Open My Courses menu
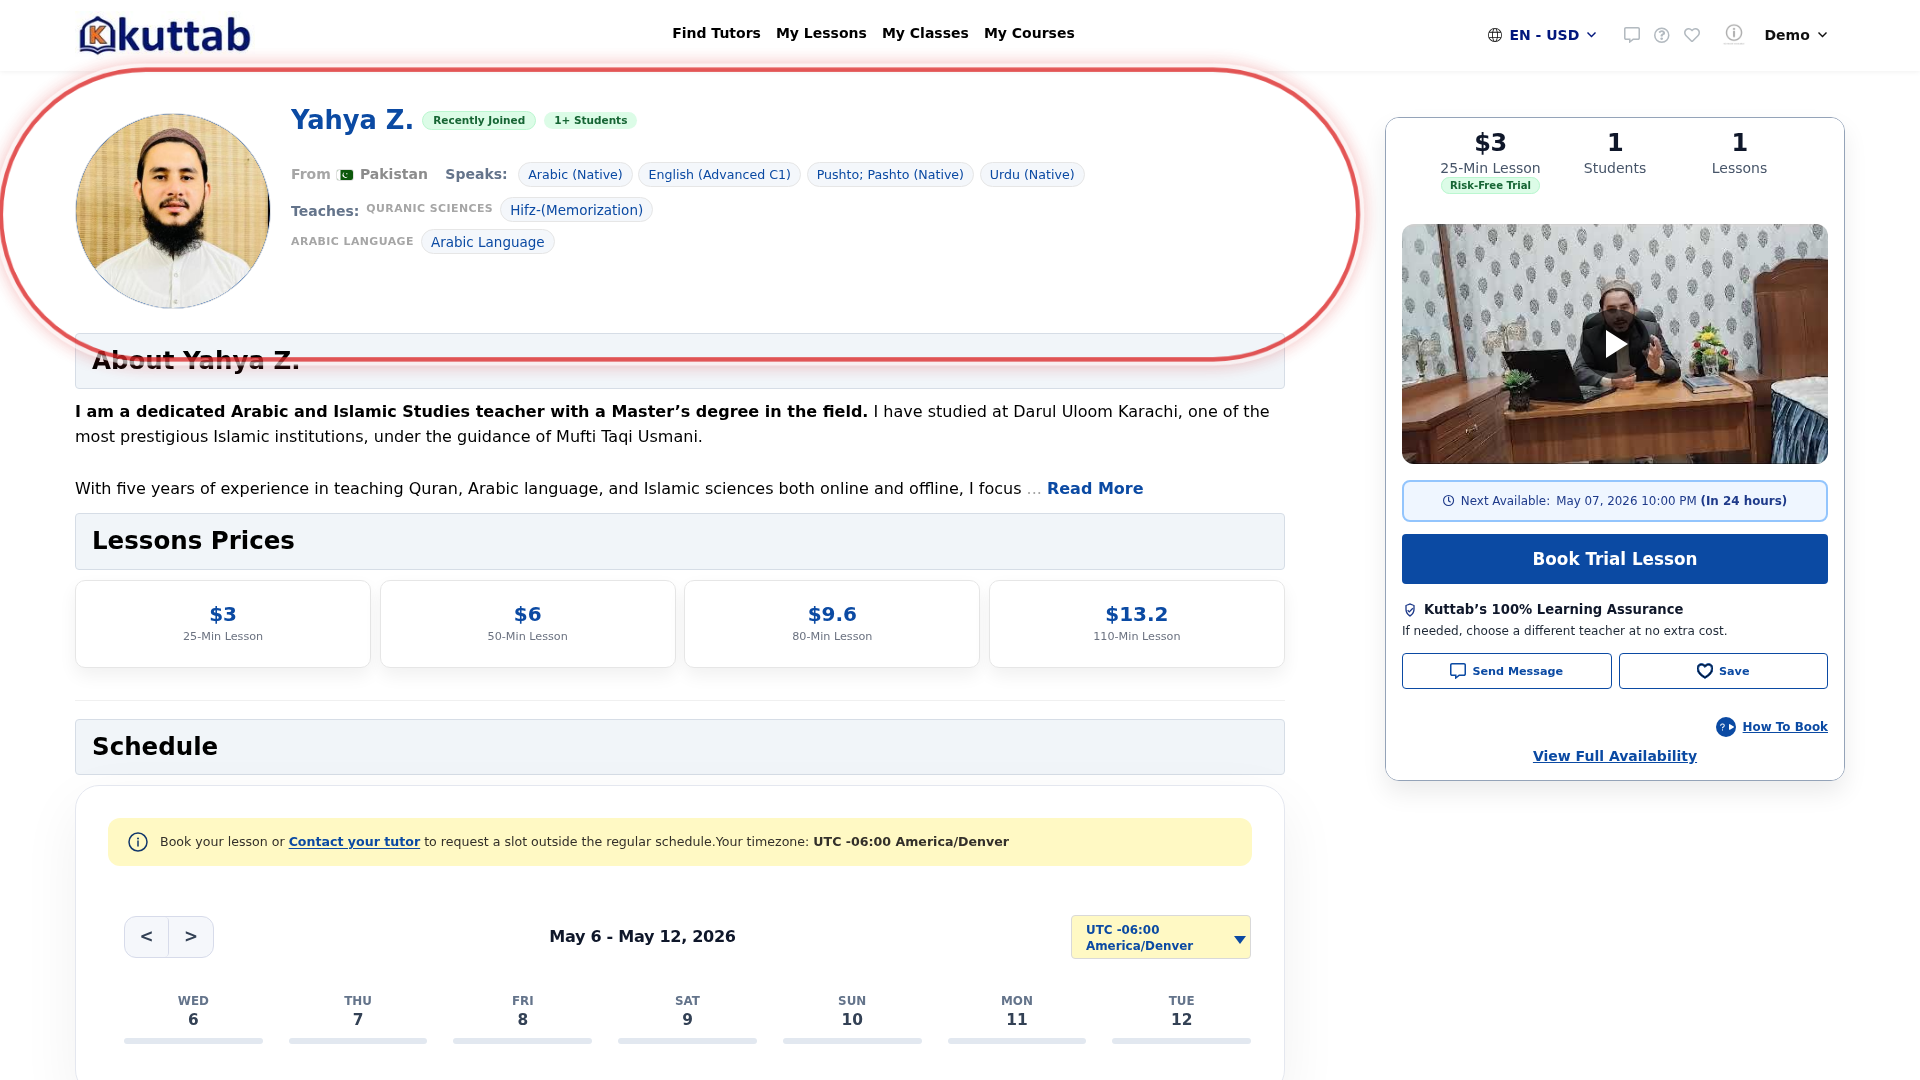This screenshot has height=1080, width=1920. click(x=1029, y=33)
